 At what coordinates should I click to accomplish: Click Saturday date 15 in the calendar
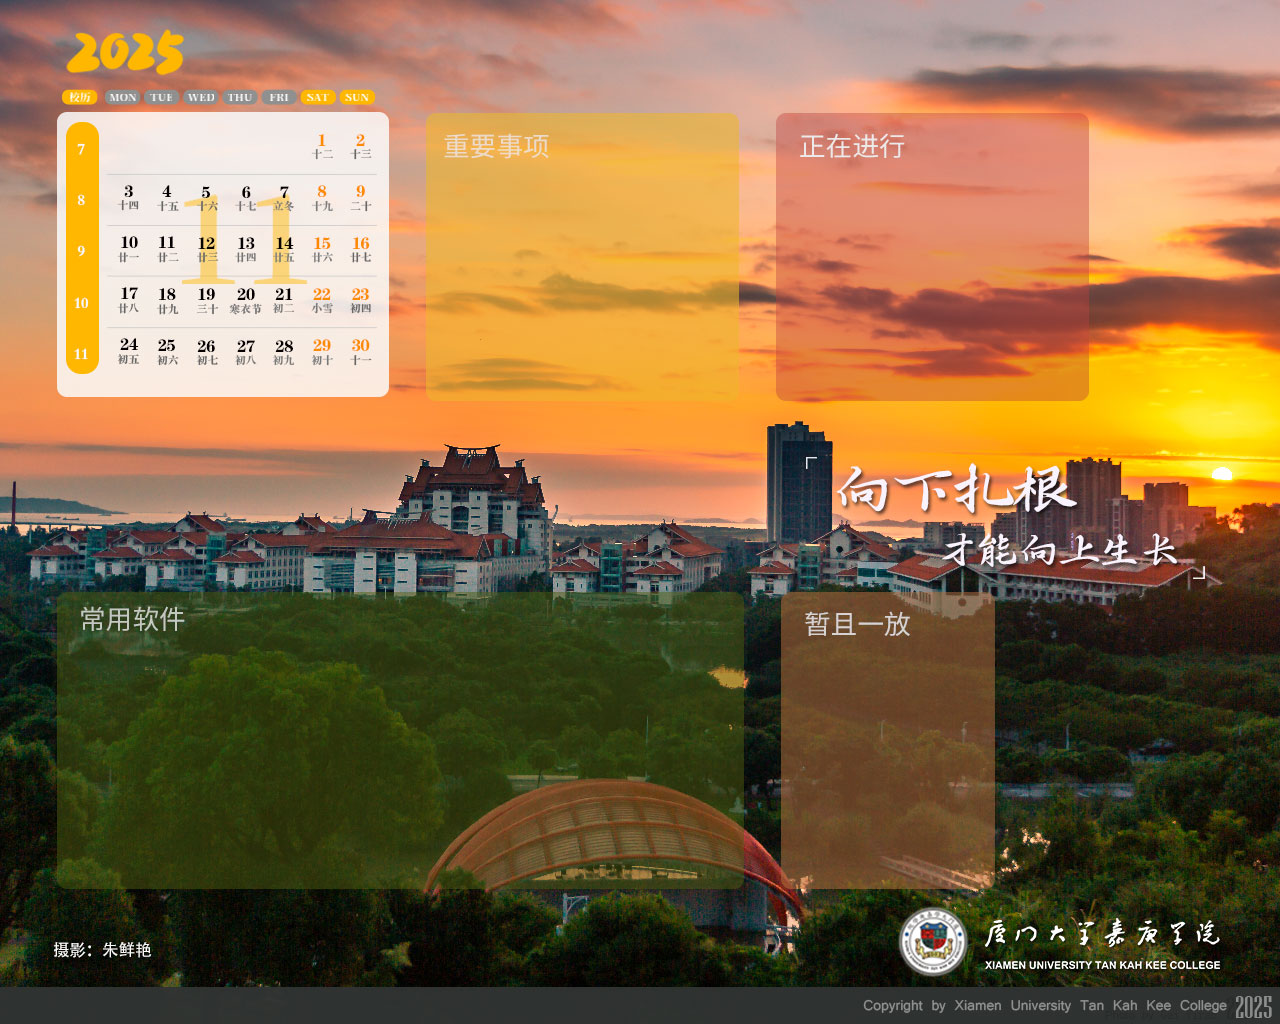(322, 248)
